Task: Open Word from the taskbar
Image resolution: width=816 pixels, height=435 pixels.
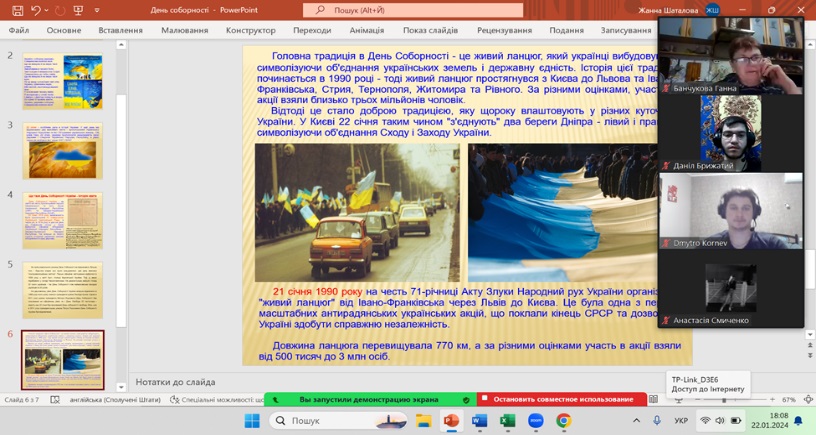Action: pyautogui.click(x=479, y=420)
